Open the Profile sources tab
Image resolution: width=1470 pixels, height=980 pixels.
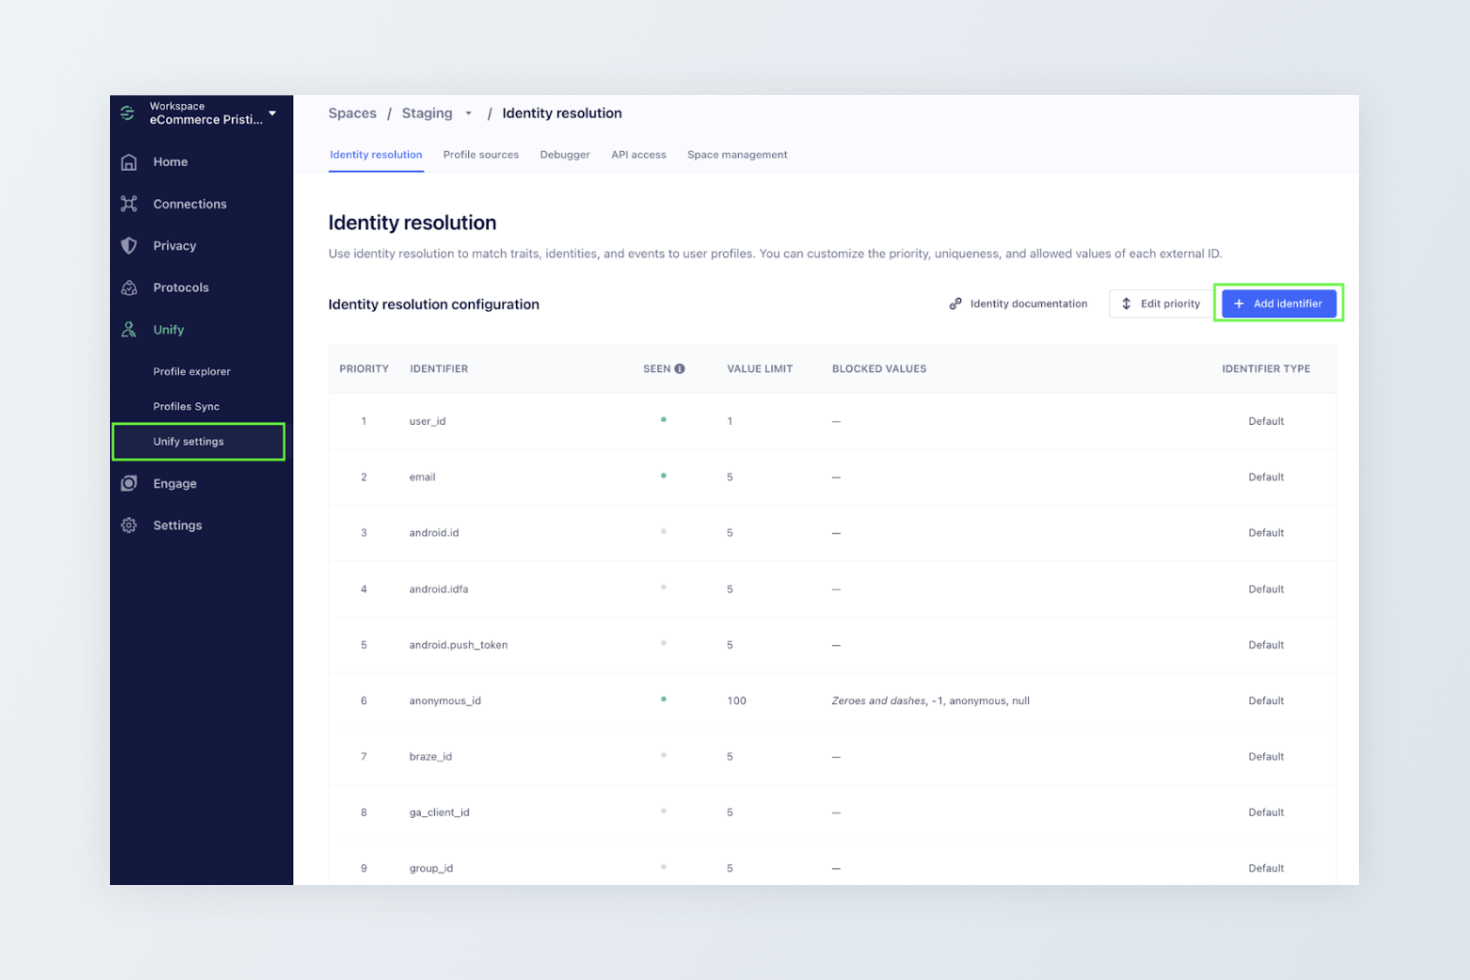(x=481, y=155)
